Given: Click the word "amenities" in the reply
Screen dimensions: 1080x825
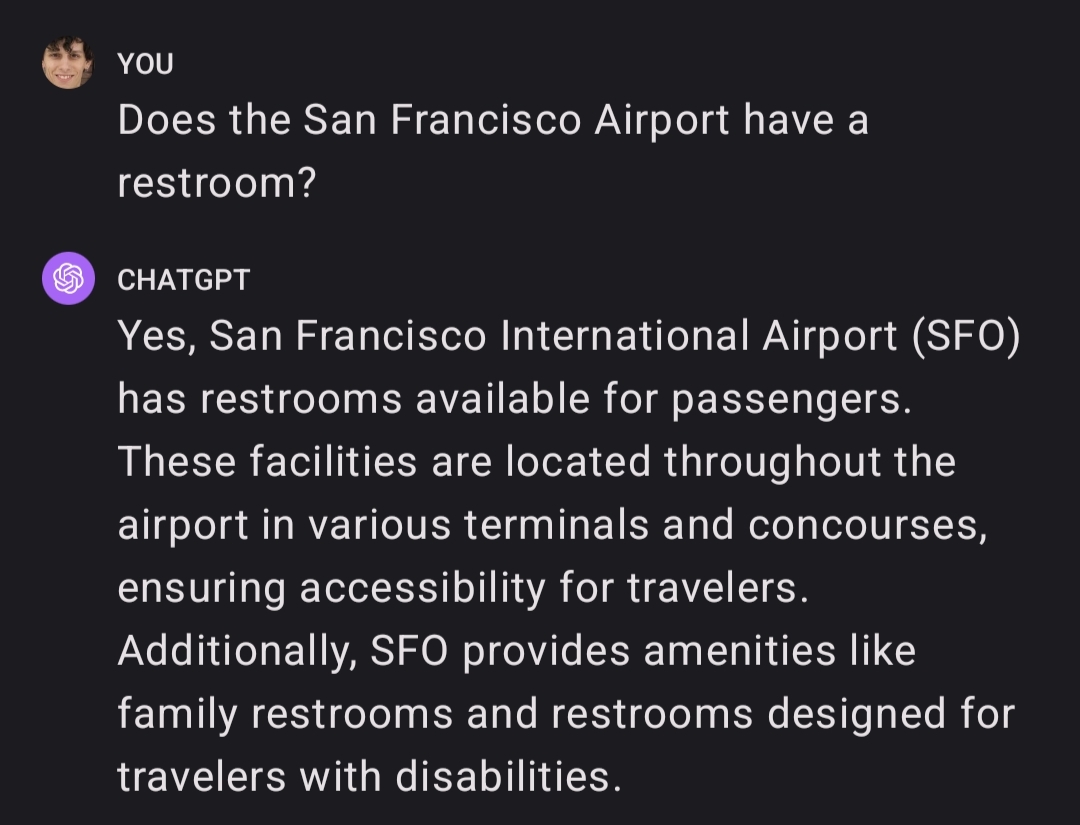Looking at the screenshot, I should 740,651.
